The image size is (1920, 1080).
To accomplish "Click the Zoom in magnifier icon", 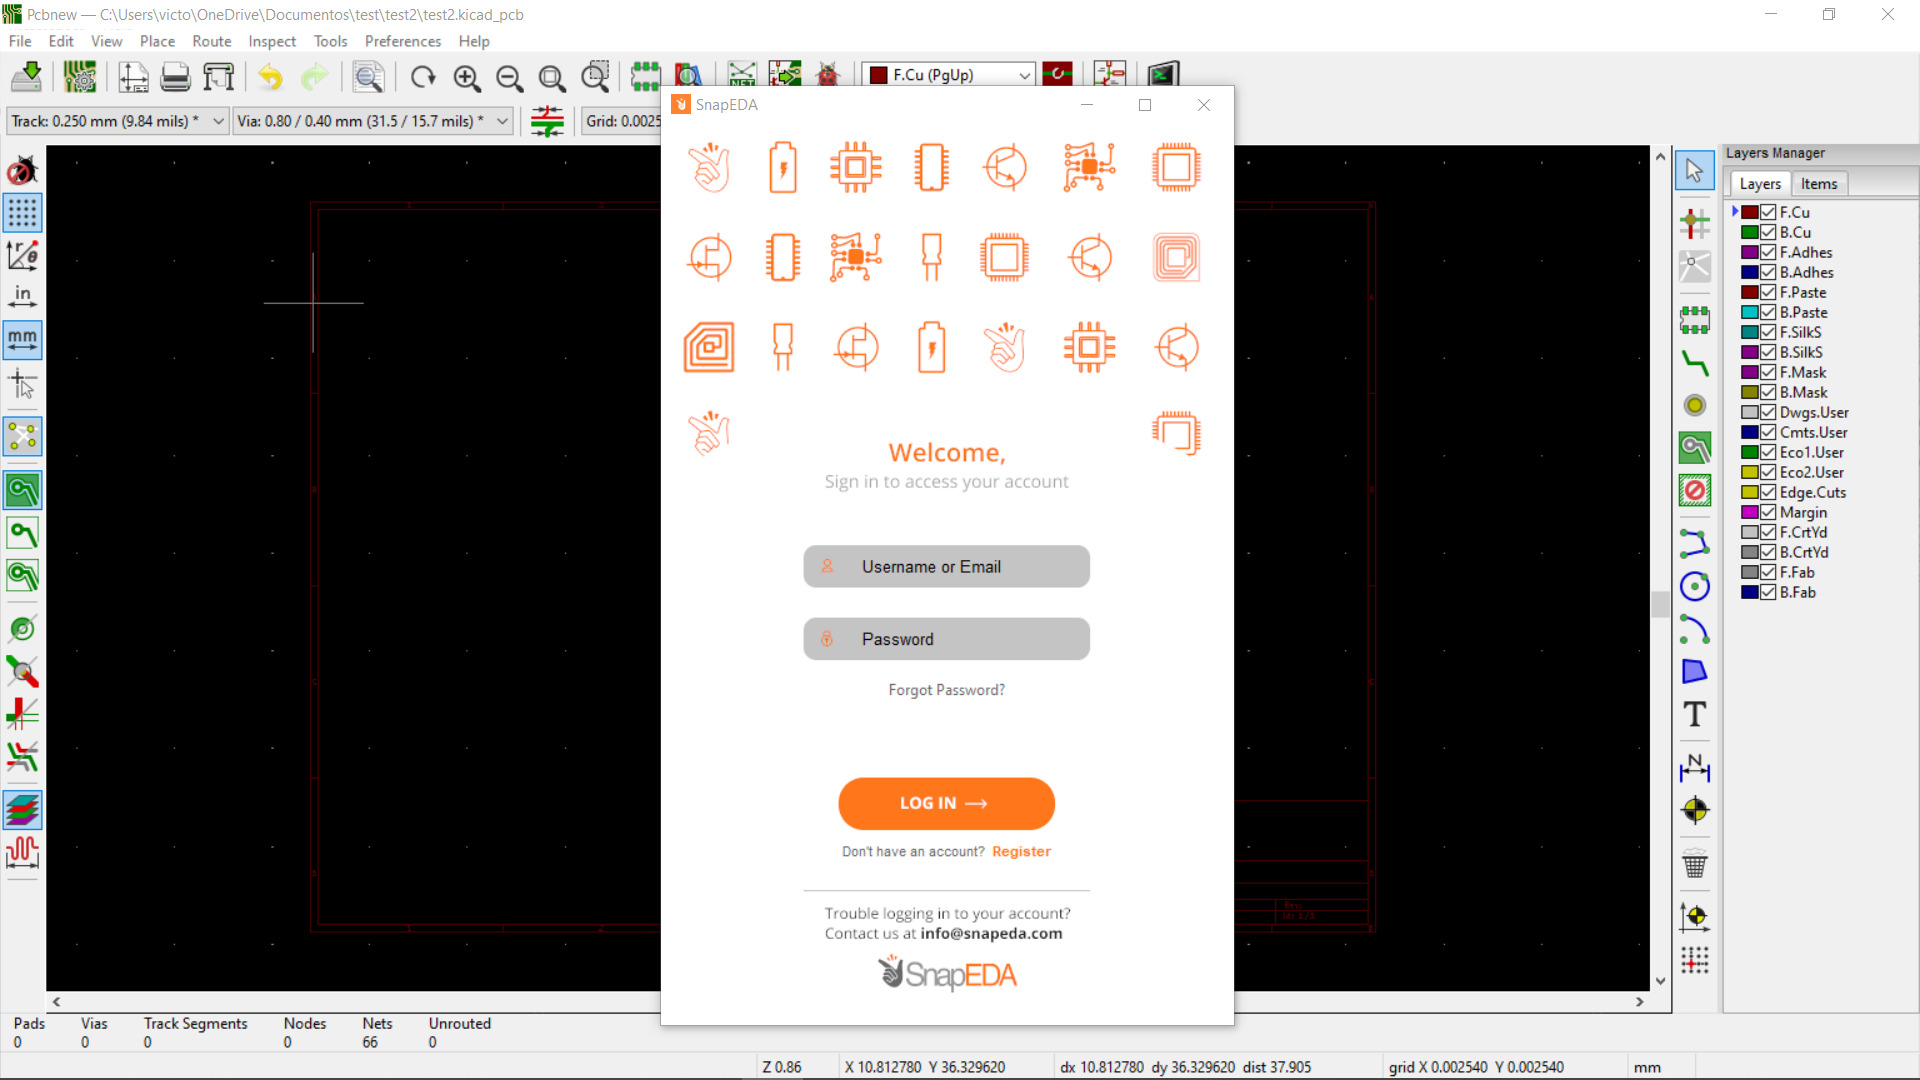I will click(x=467, y=76).
